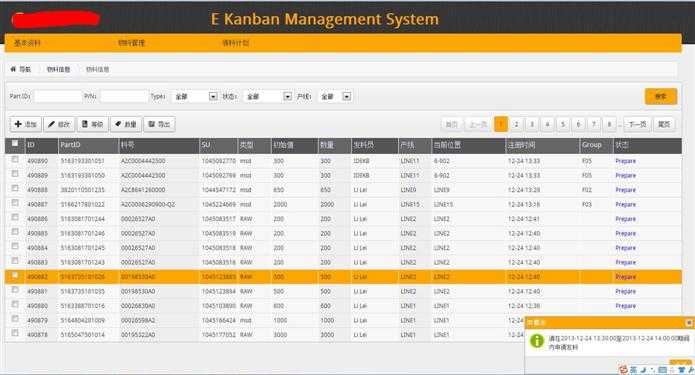This screenshot has width=695, height=375.
Task: Click the 下一页 next page button
Action: point(637,124)
